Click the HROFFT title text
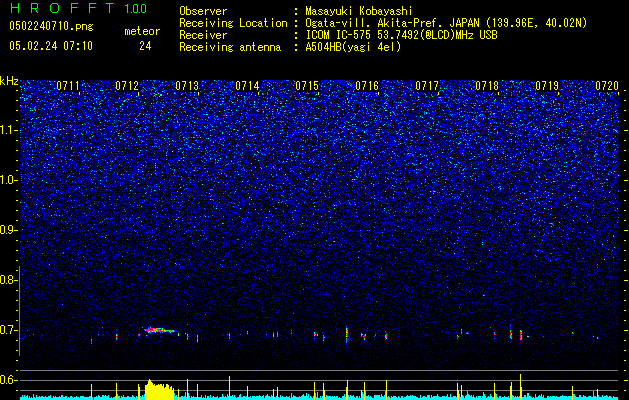The image size is (629, 400). (62, 8)
